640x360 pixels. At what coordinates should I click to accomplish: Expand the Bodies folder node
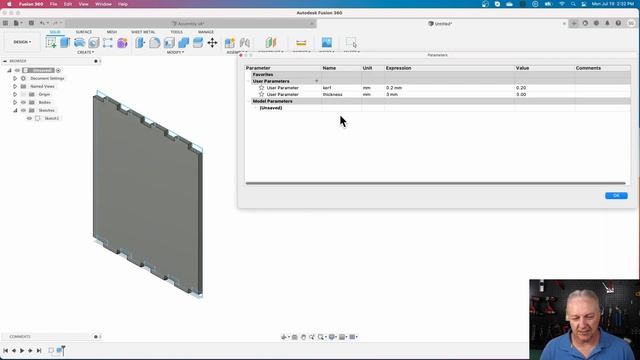click(x=15, y=102)
